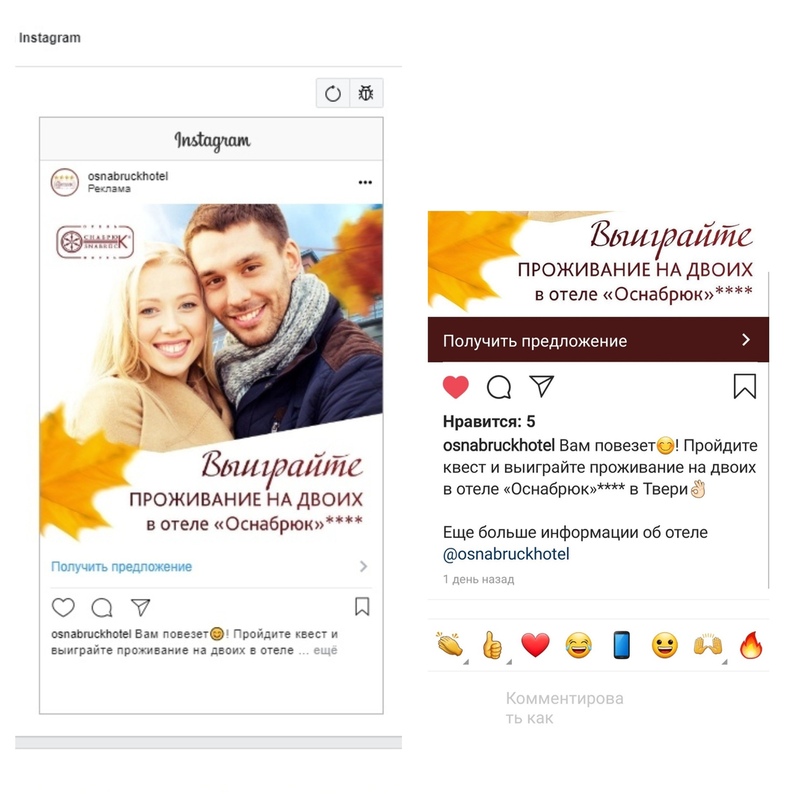Open the @osnabruckhotel mention link

506,554
